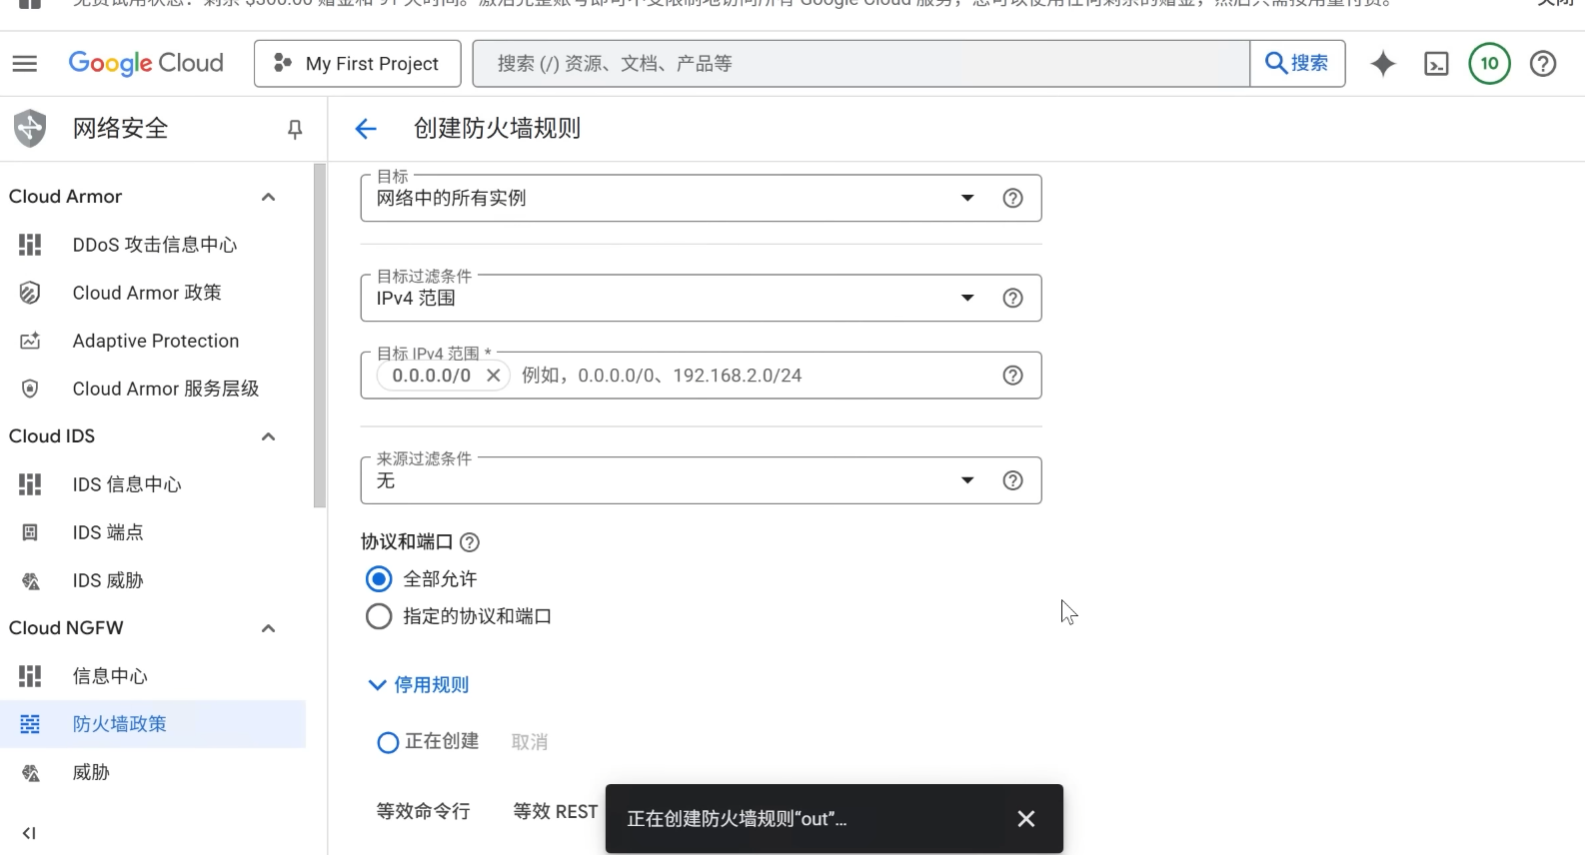
Task: Open notifications badge showing 10
Action: [1489, 64]
